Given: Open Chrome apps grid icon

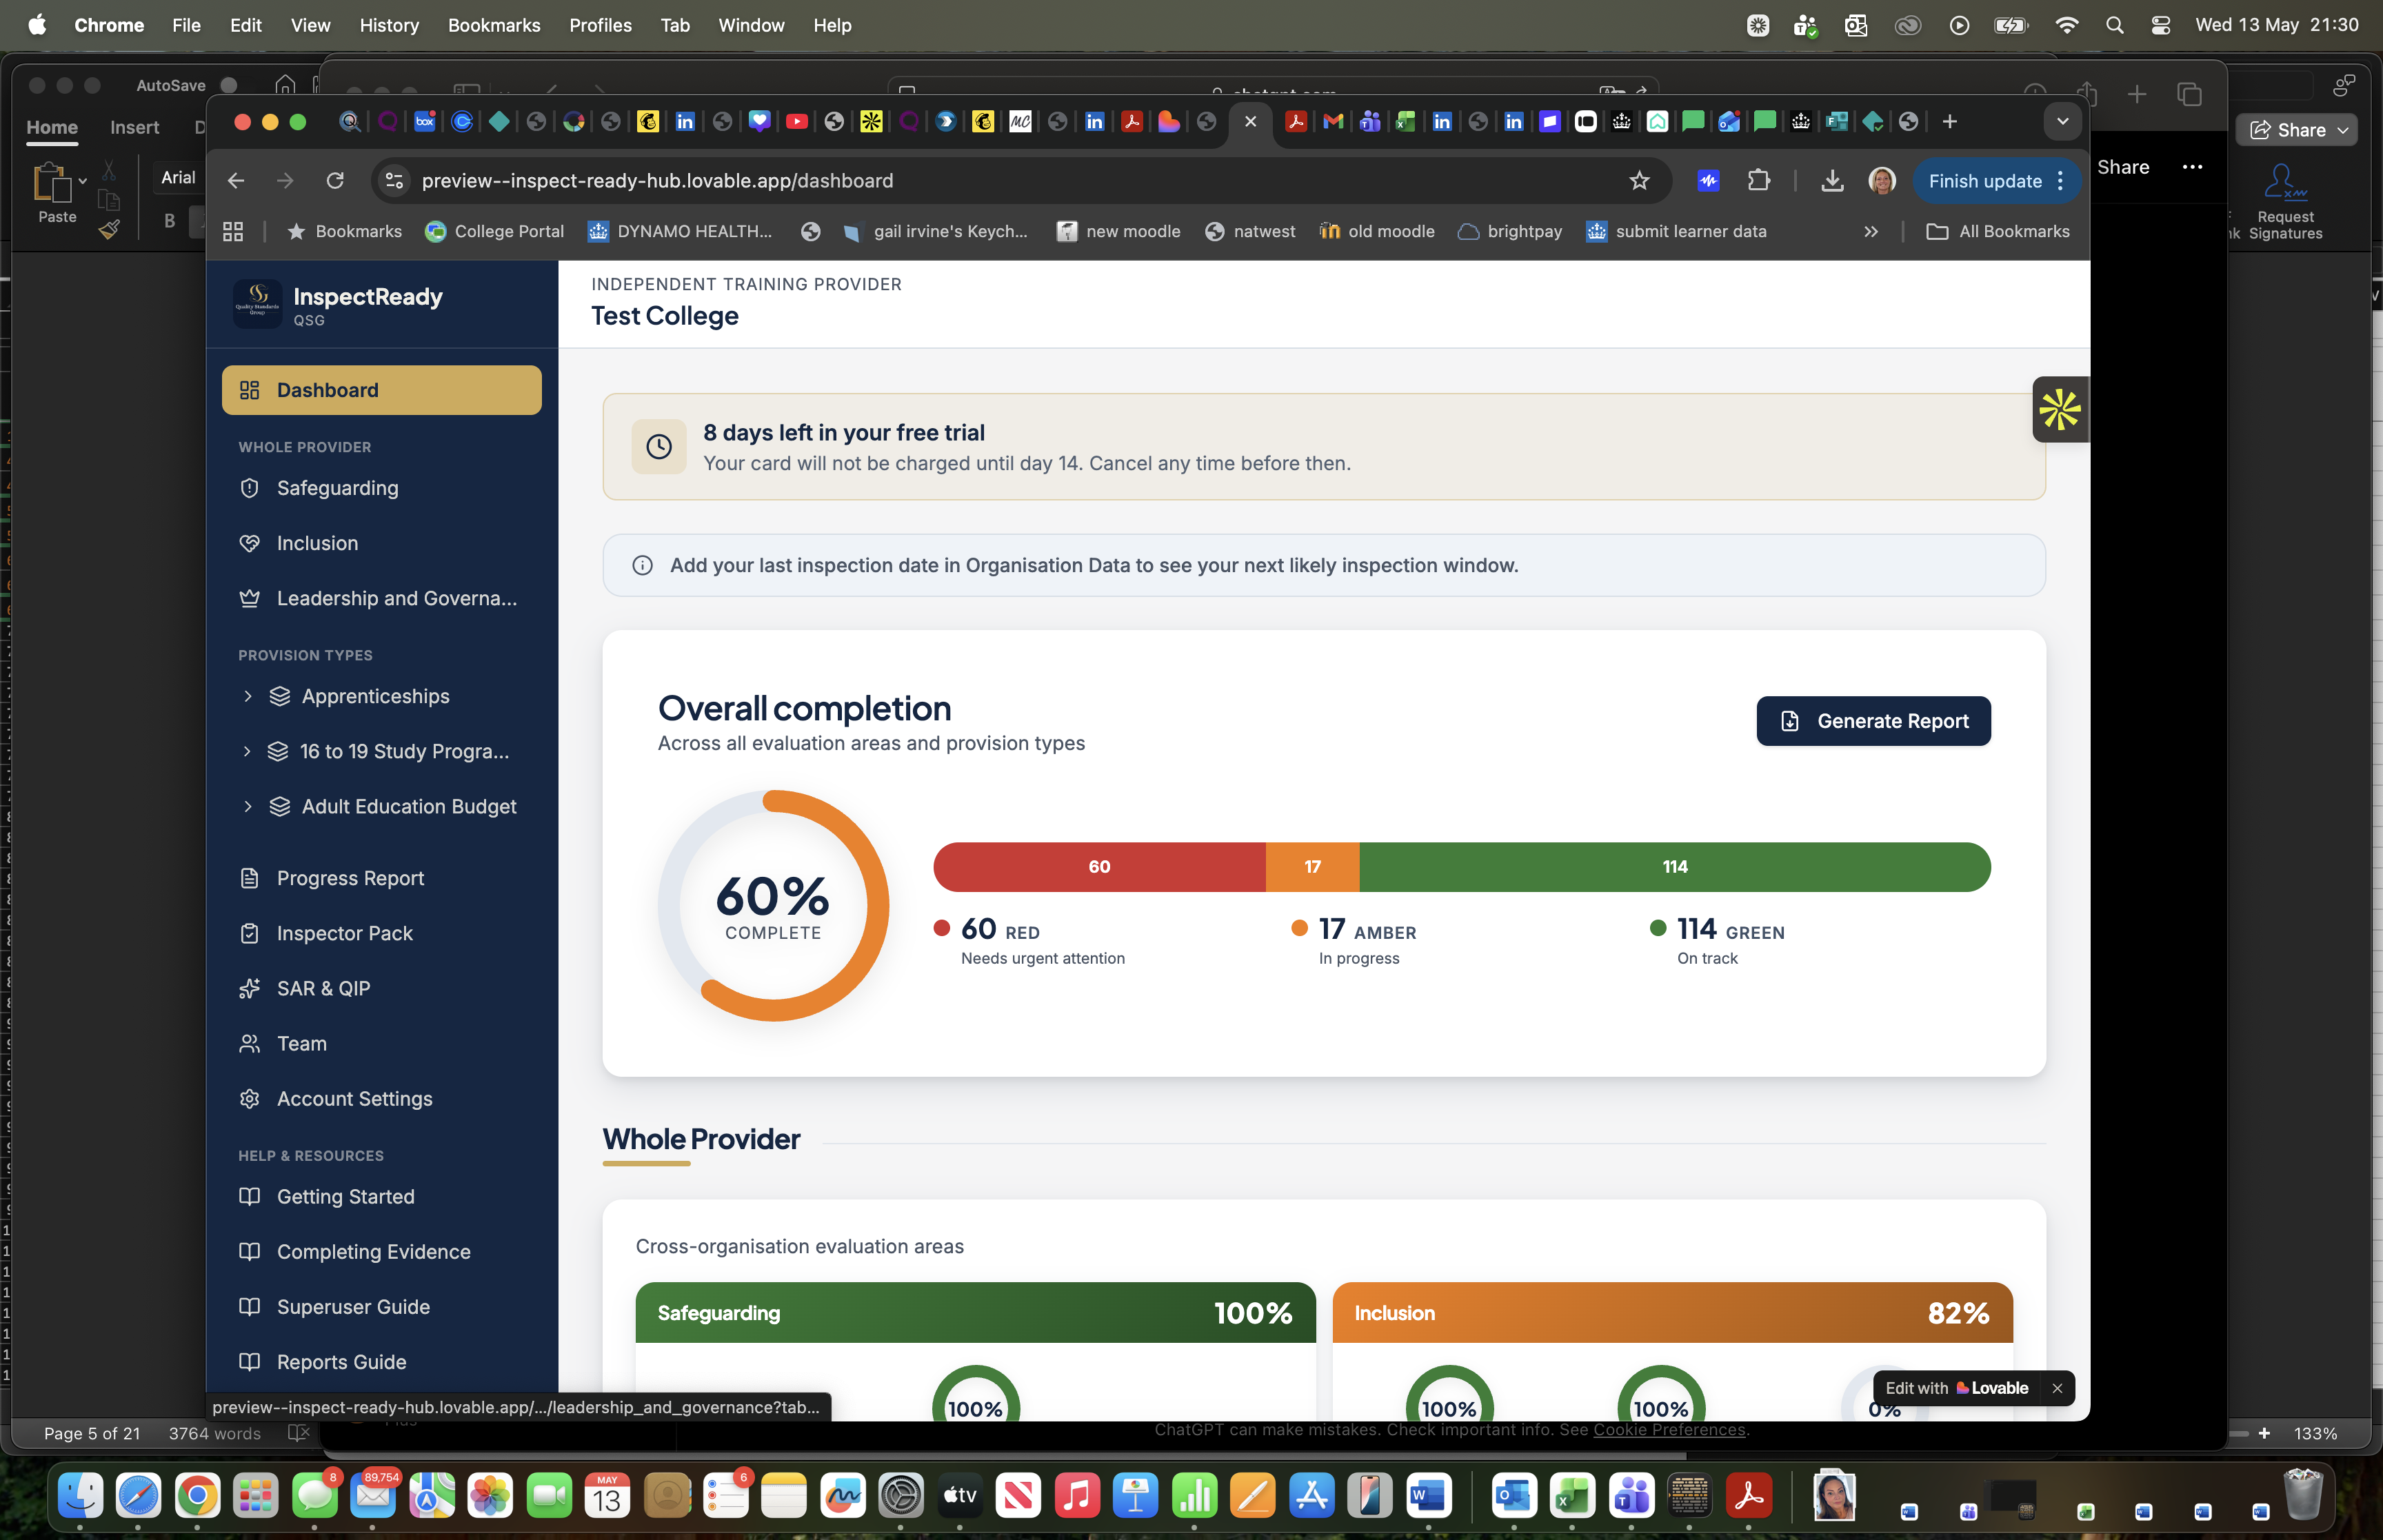Looking at the screenshot, I should click(233, 231).
